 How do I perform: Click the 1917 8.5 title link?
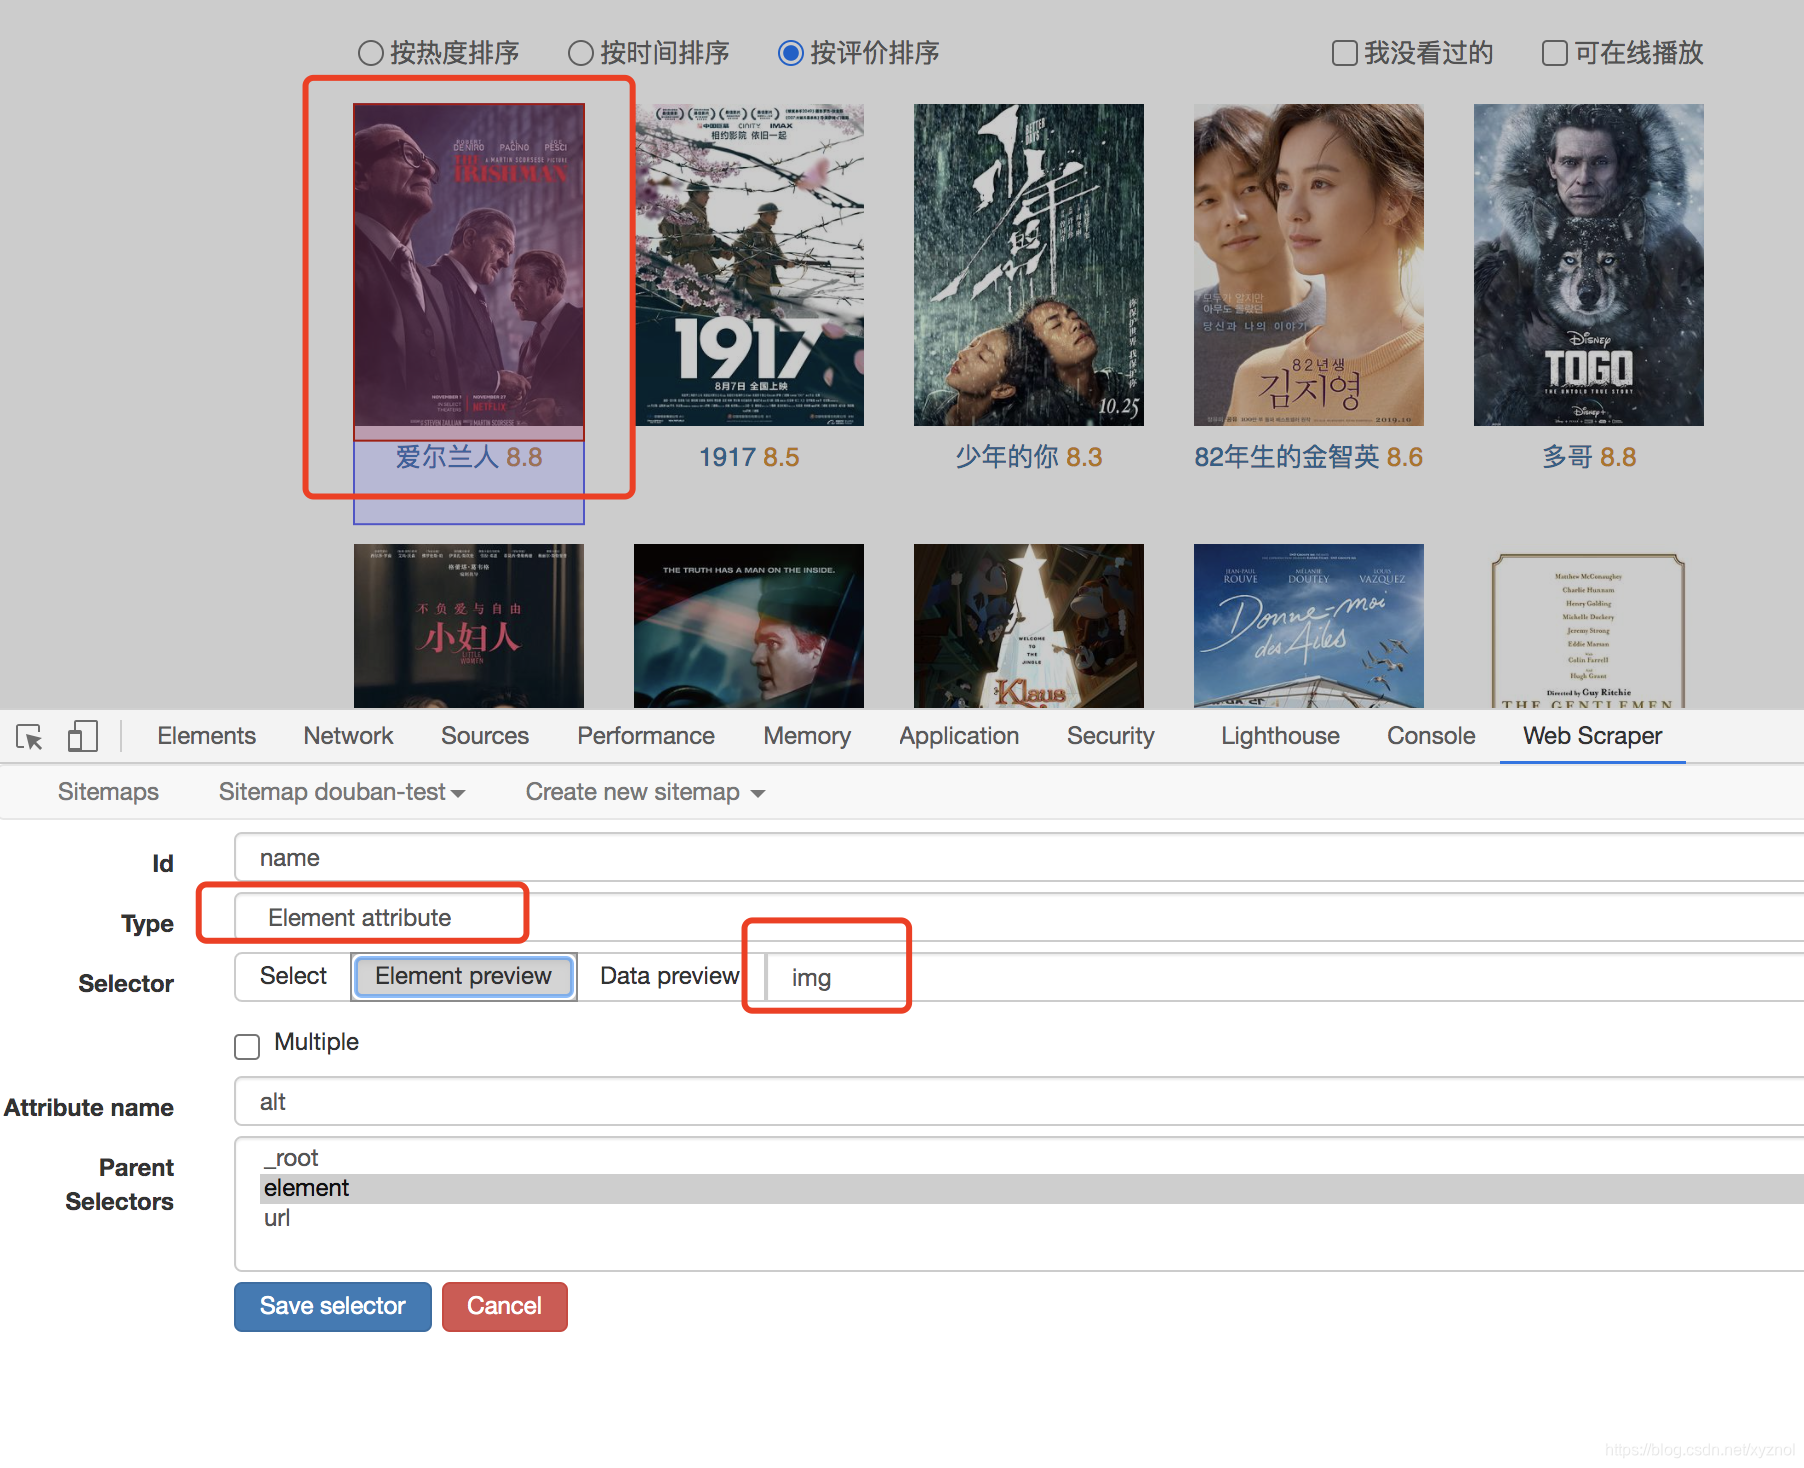[749, 457]
